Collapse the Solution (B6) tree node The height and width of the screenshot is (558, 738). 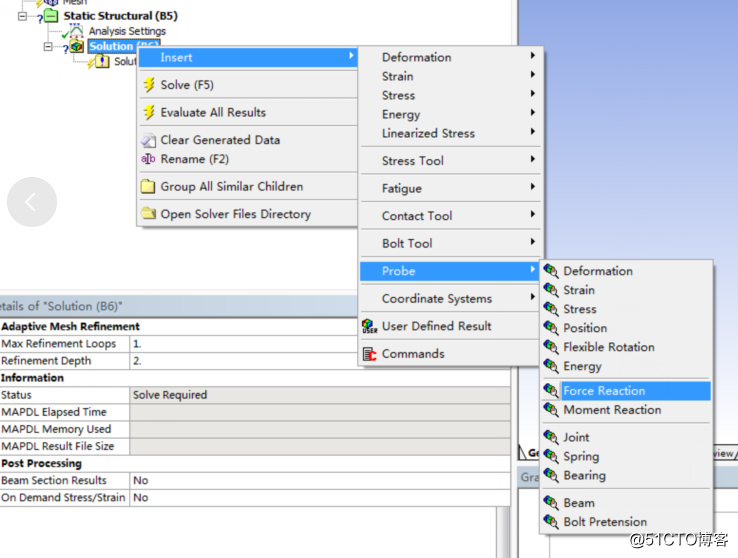point(48,47)
